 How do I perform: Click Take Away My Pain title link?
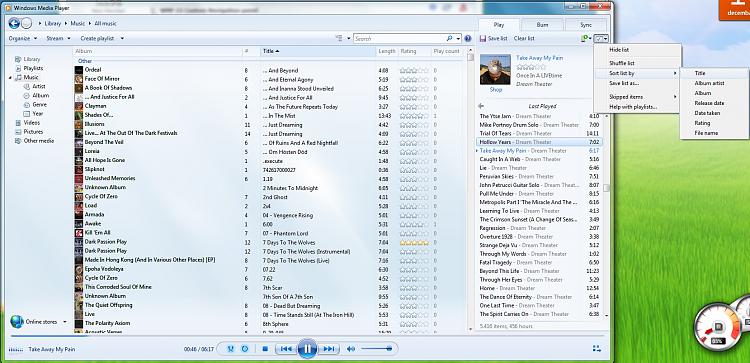click(540, 58)
